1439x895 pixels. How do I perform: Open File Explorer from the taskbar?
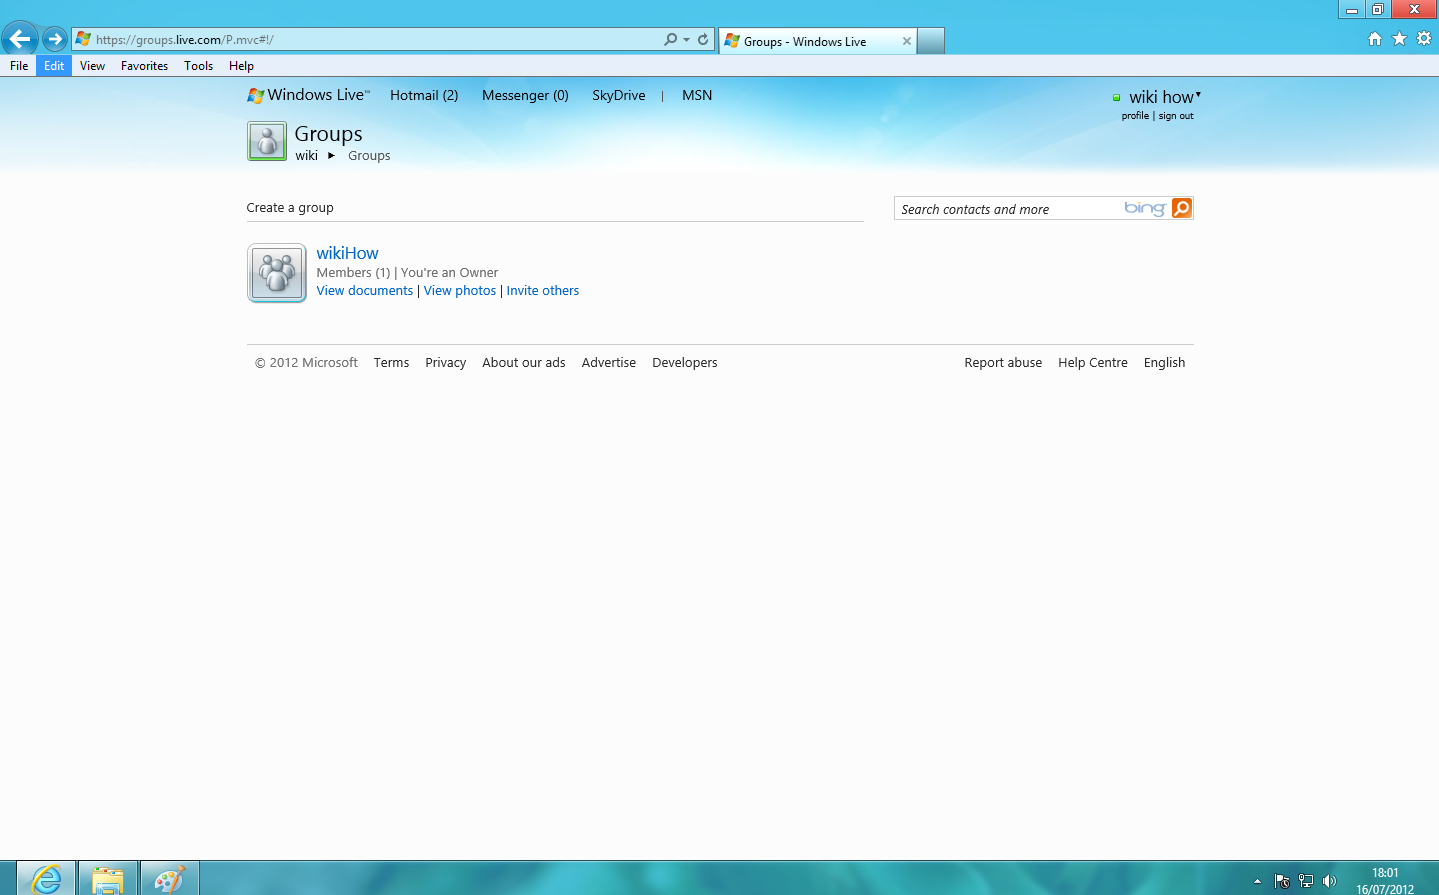click(108, 878)
